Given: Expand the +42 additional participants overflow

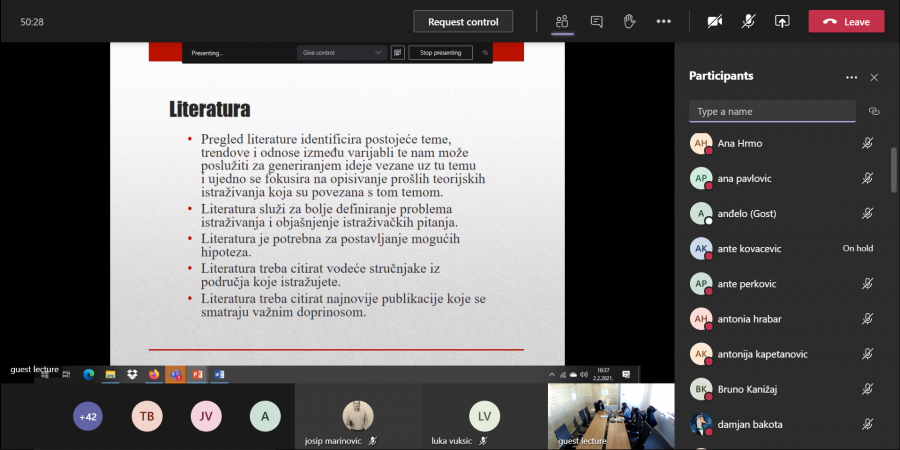Looking at the screenshot, I should pos(88,416).
